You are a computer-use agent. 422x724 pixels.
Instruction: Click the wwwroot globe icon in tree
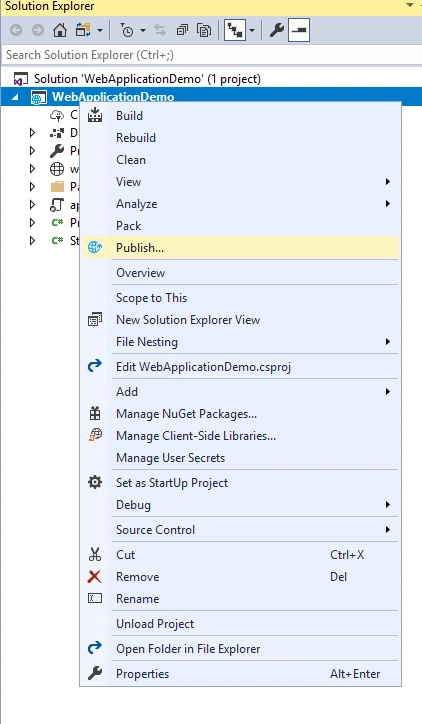pos(57,169)
